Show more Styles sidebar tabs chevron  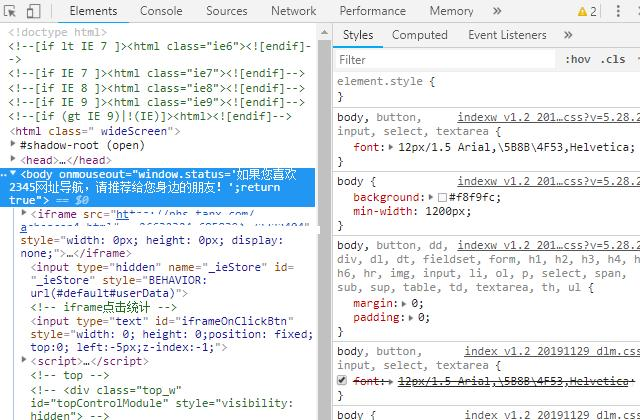point(568,35)
